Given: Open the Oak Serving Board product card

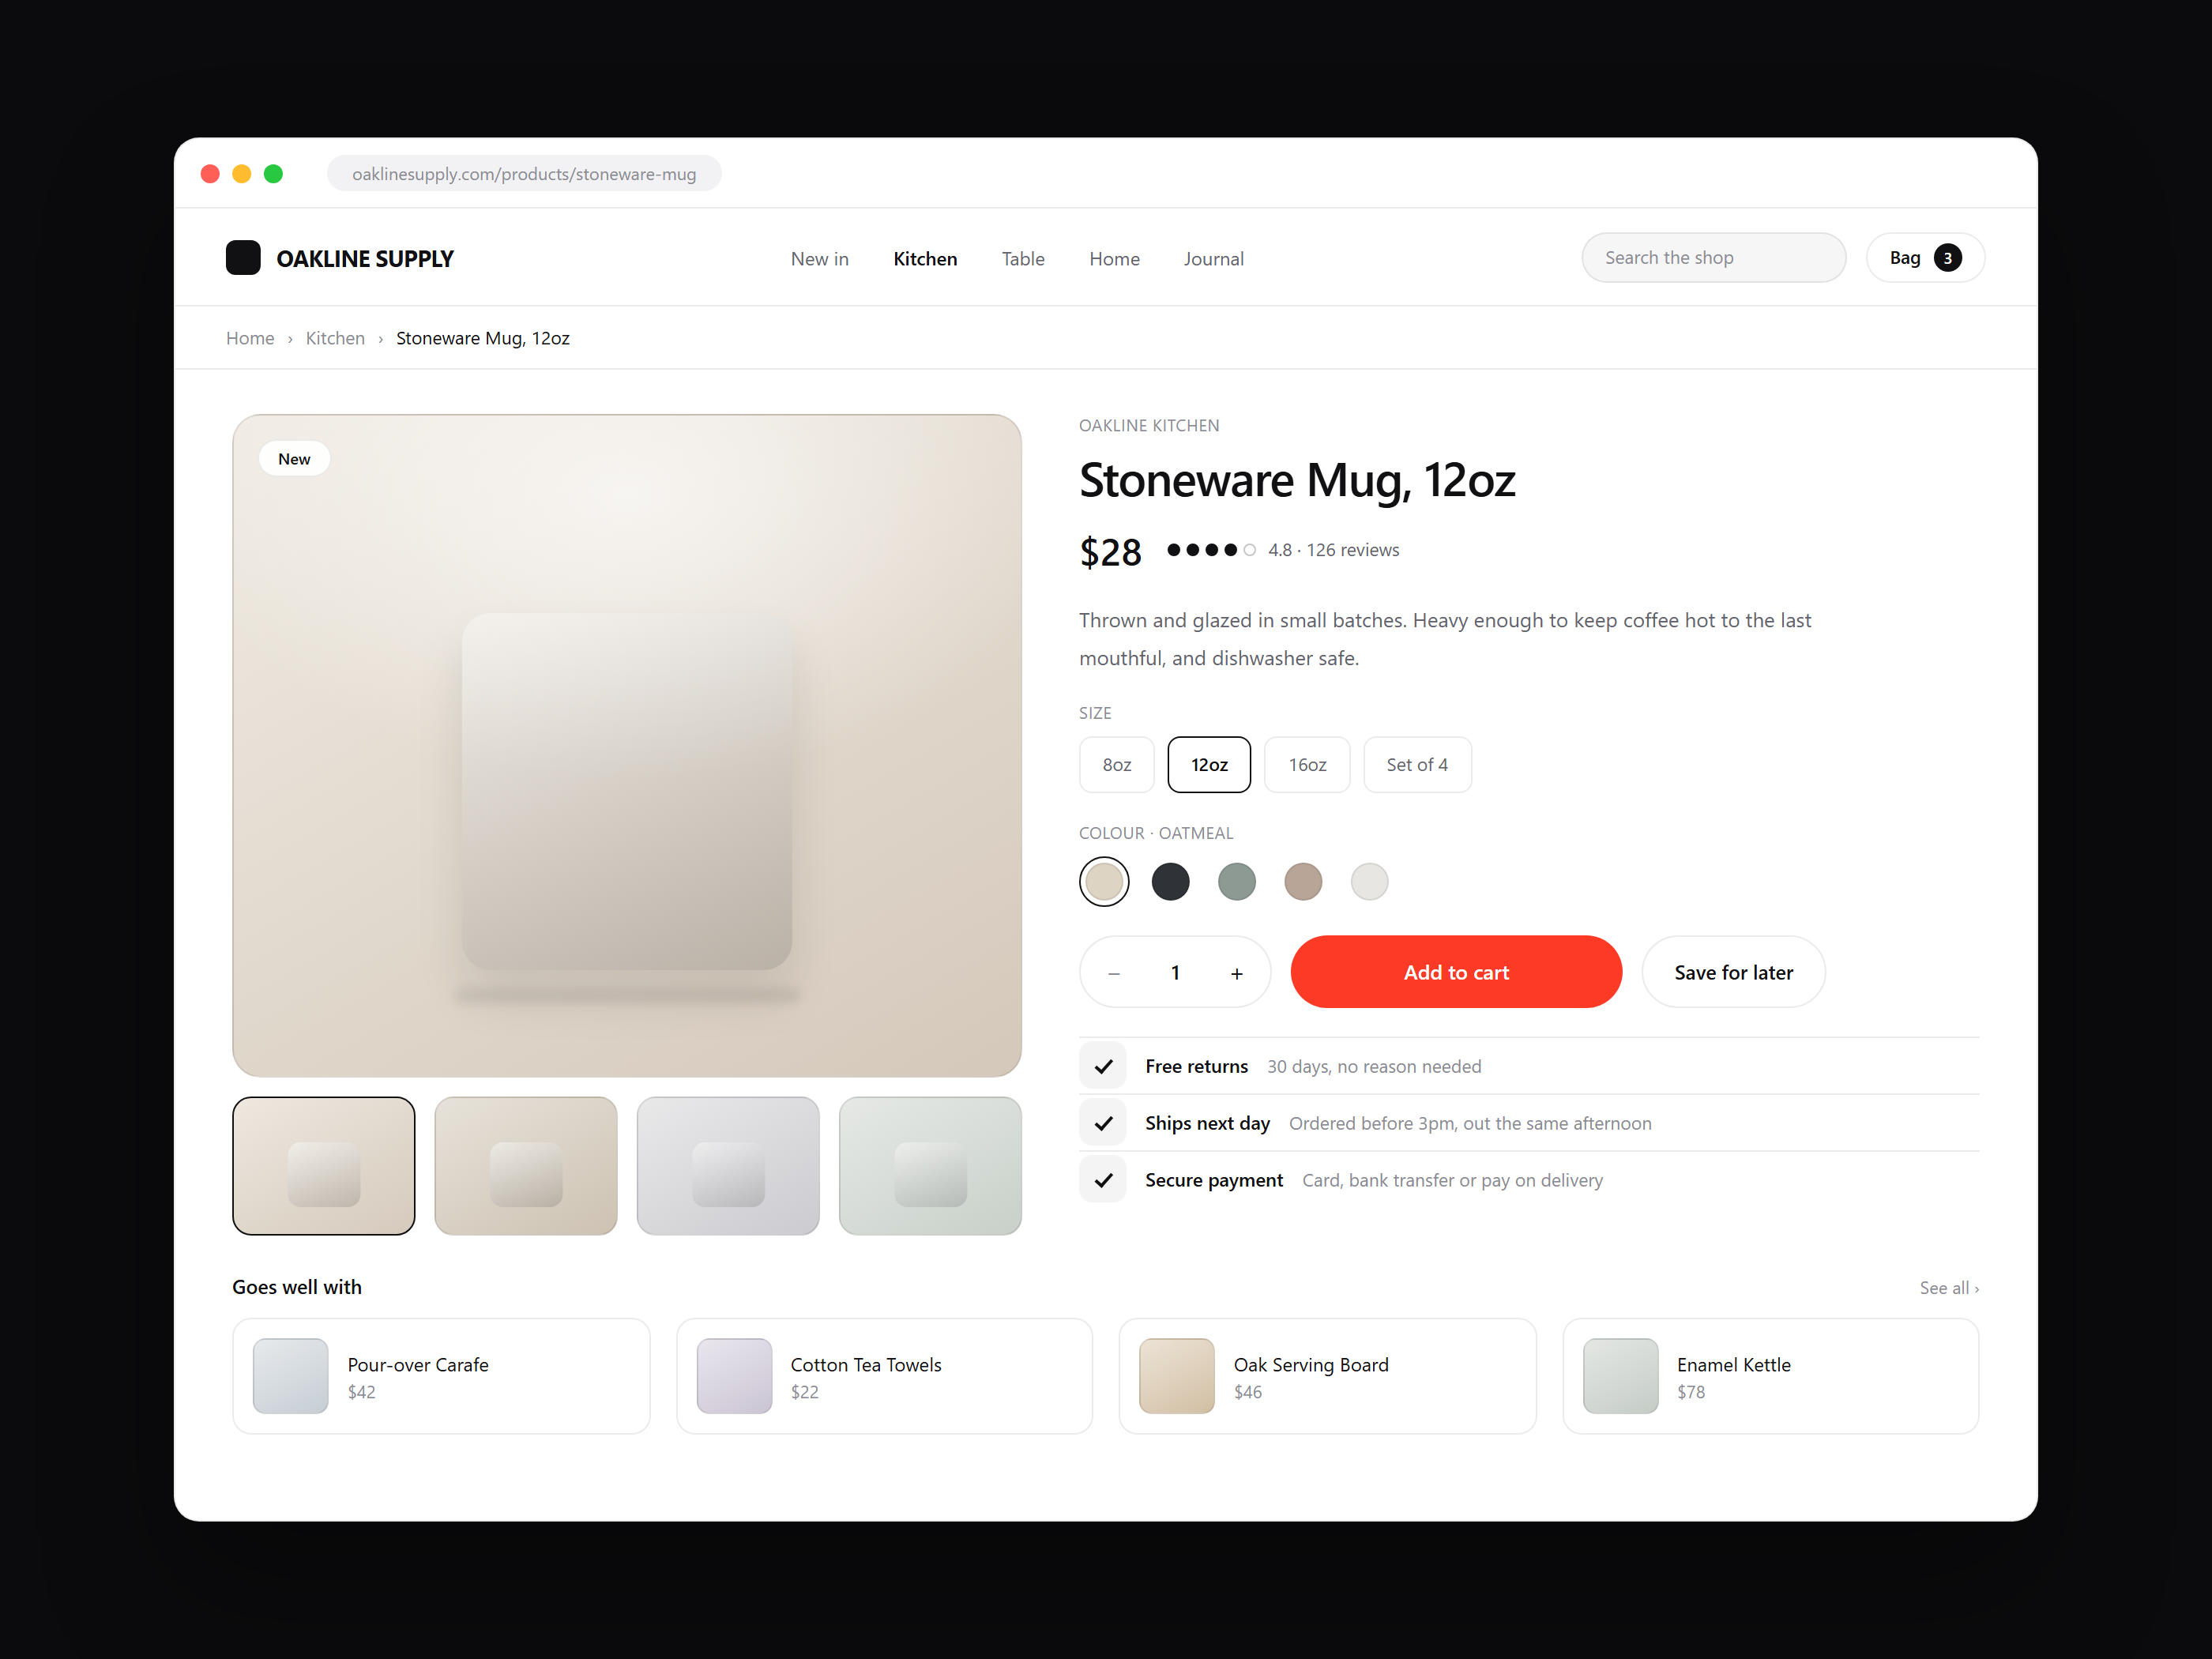Looking at the screenshot, I should click(x=1327, y=1376).
